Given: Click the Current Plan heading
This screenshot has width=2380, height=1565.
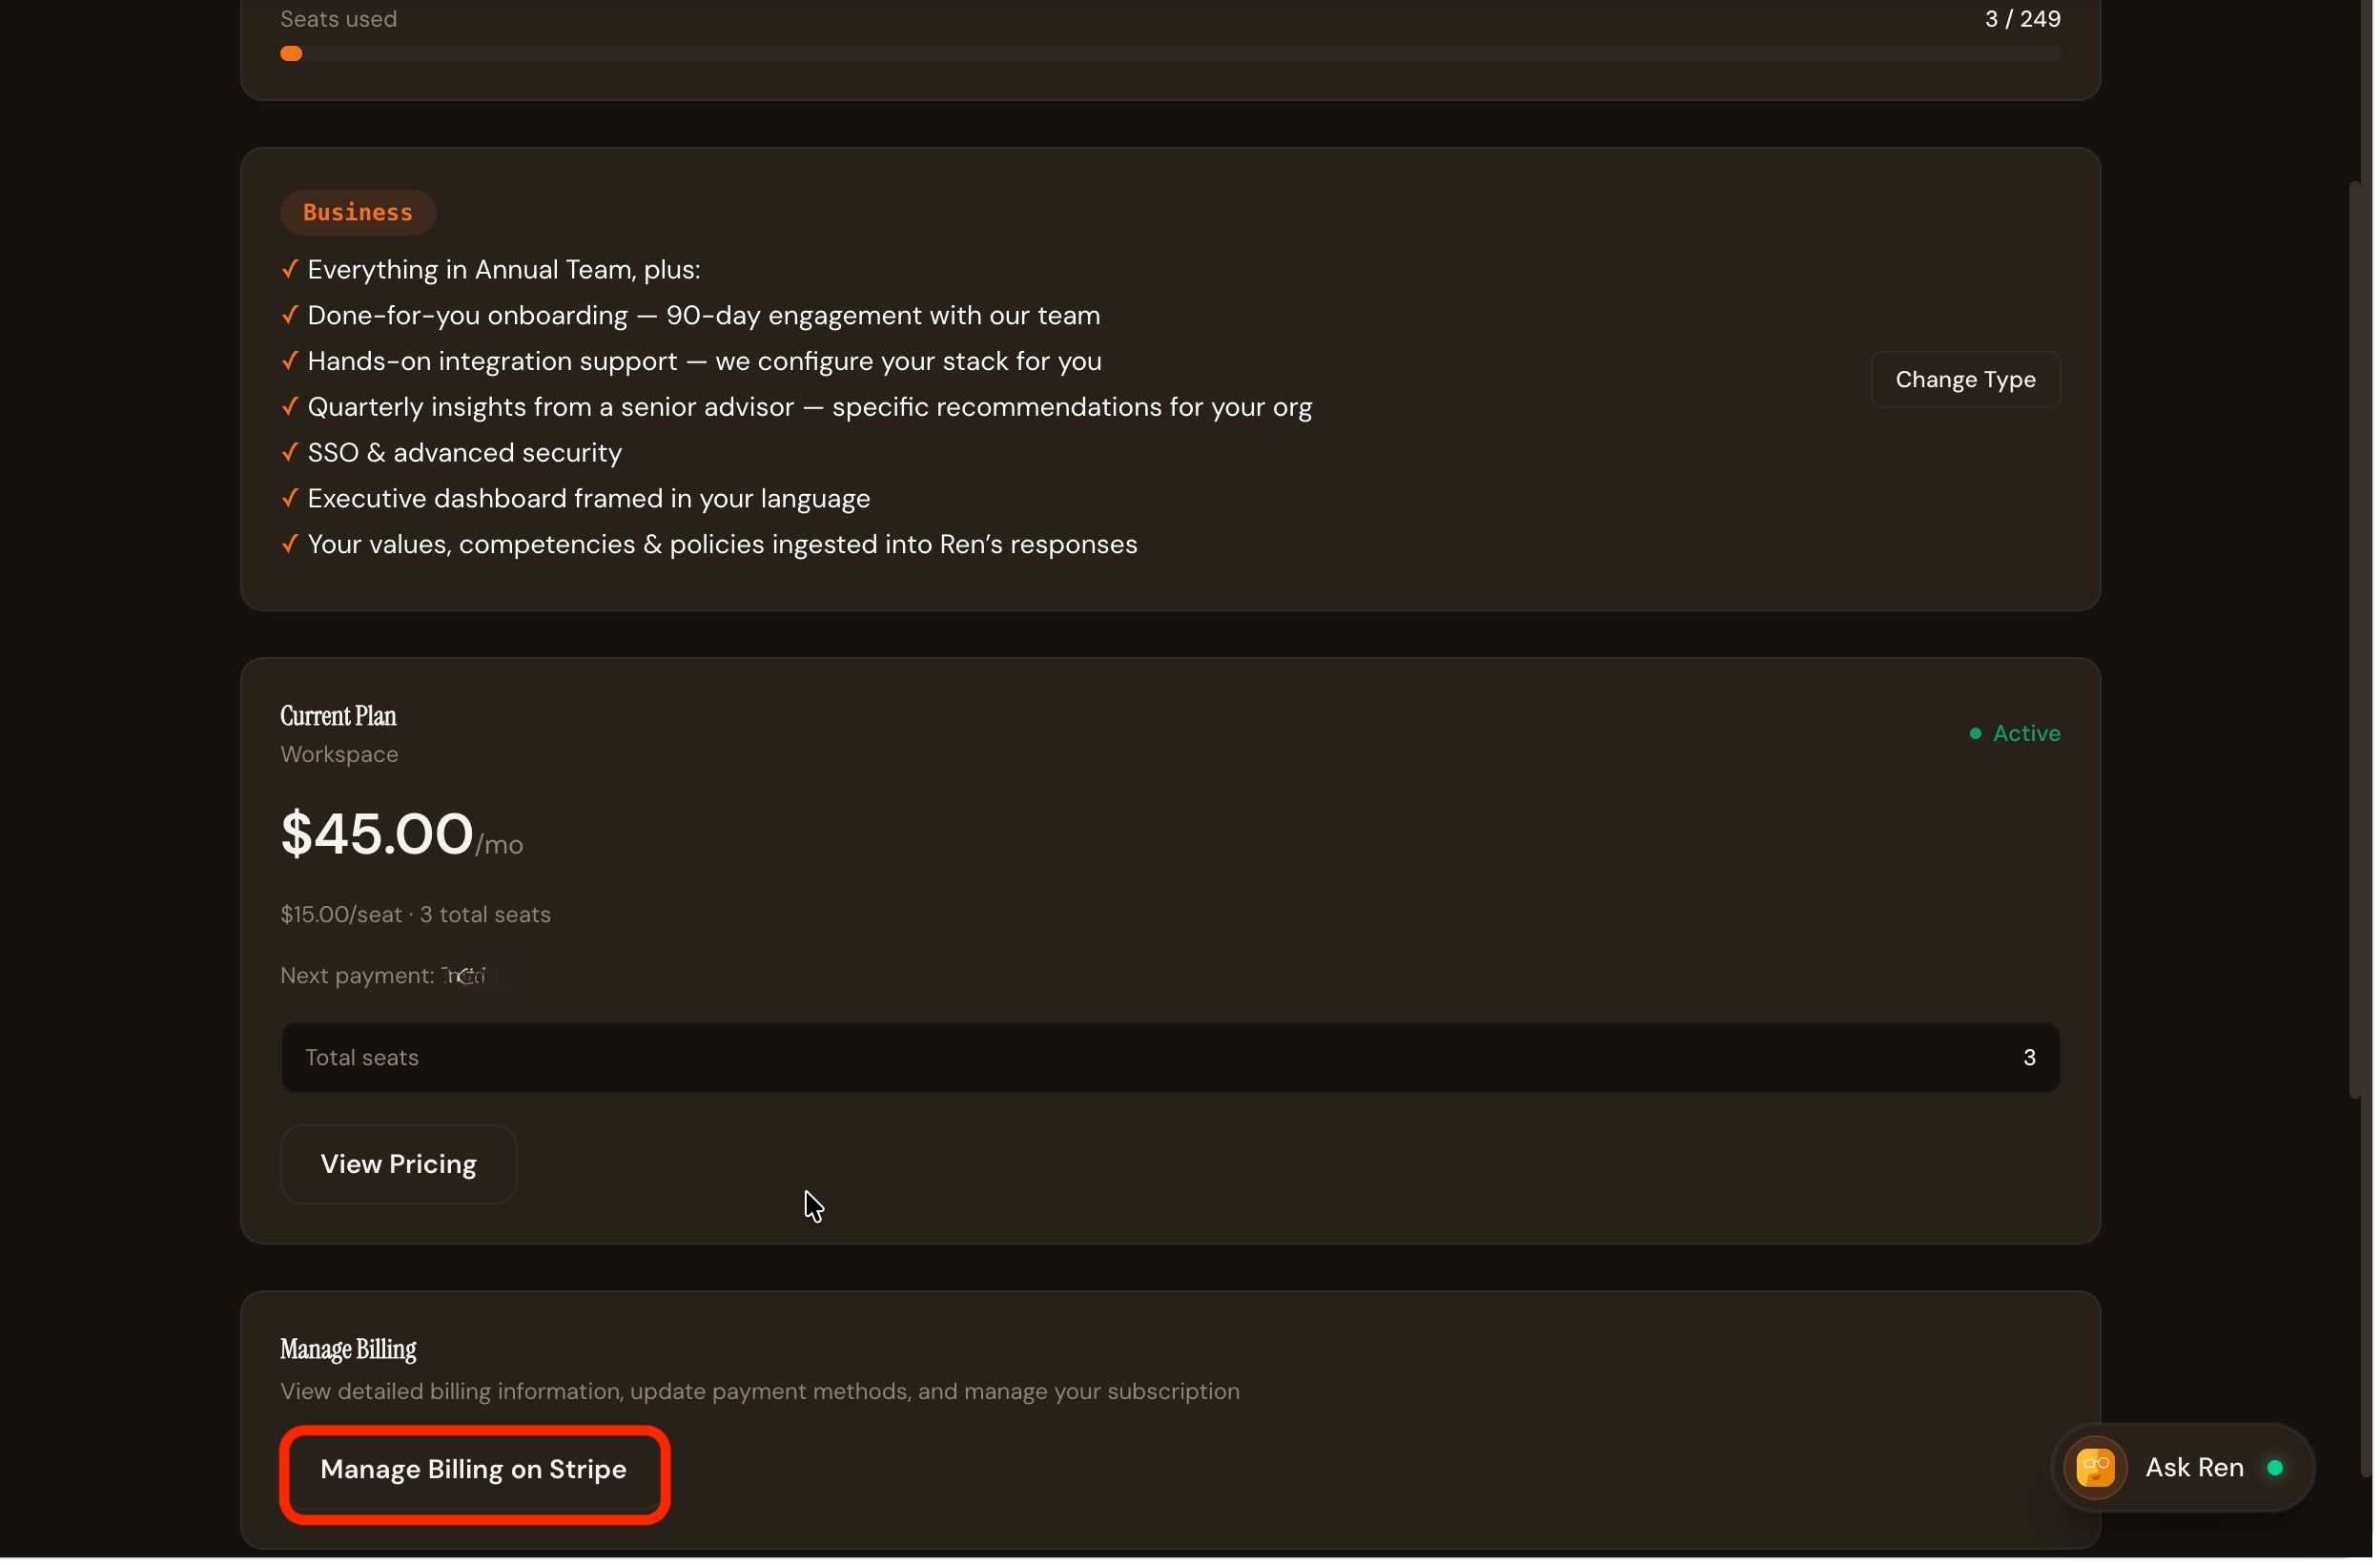Looking at the screenshot, I should (x=339, y=718).
